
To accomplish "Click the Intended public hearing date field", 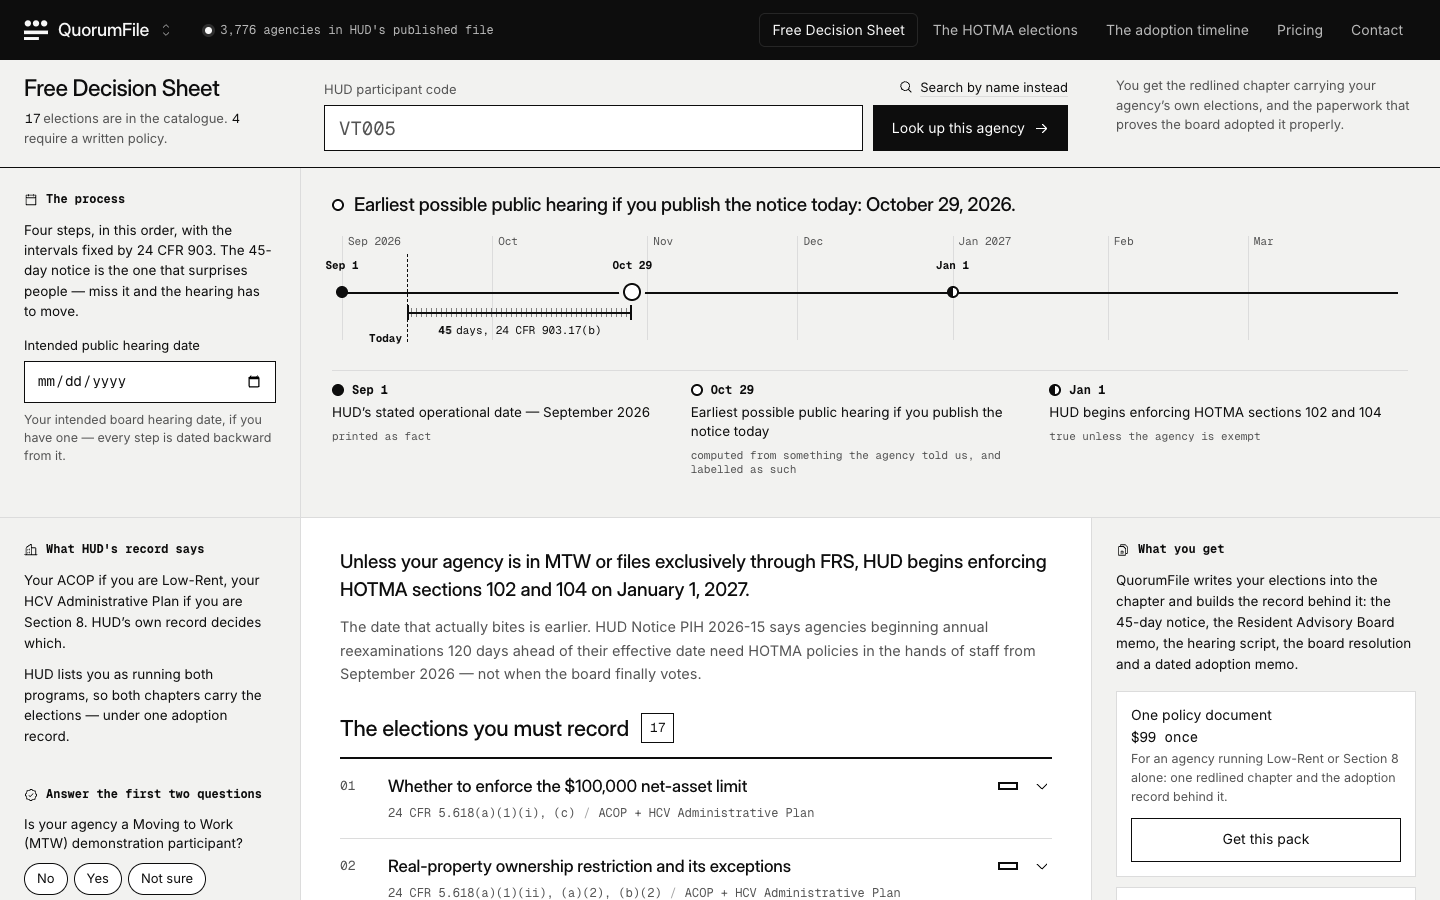I will 150,382.
